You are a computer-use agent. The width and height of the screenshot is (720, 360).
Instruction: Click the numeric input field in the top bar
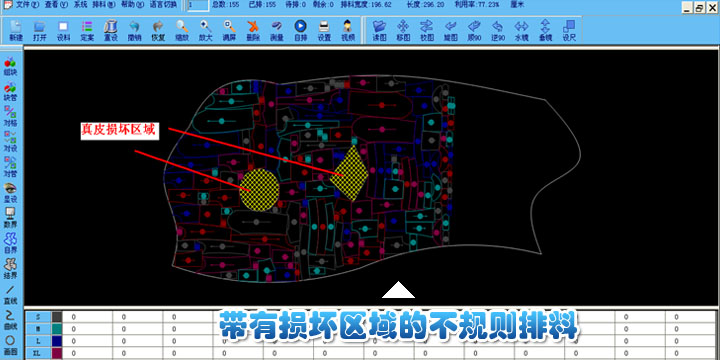tap(198, 5)
